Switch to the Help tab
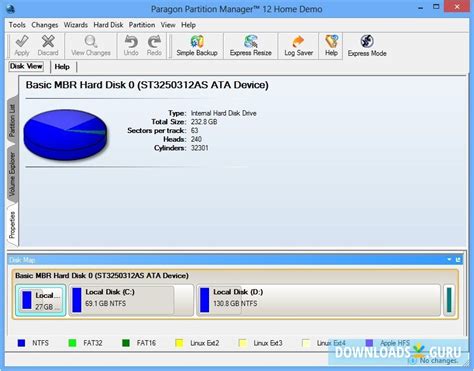This screenshot has height=371, width=474. click(x=62, y=67)
